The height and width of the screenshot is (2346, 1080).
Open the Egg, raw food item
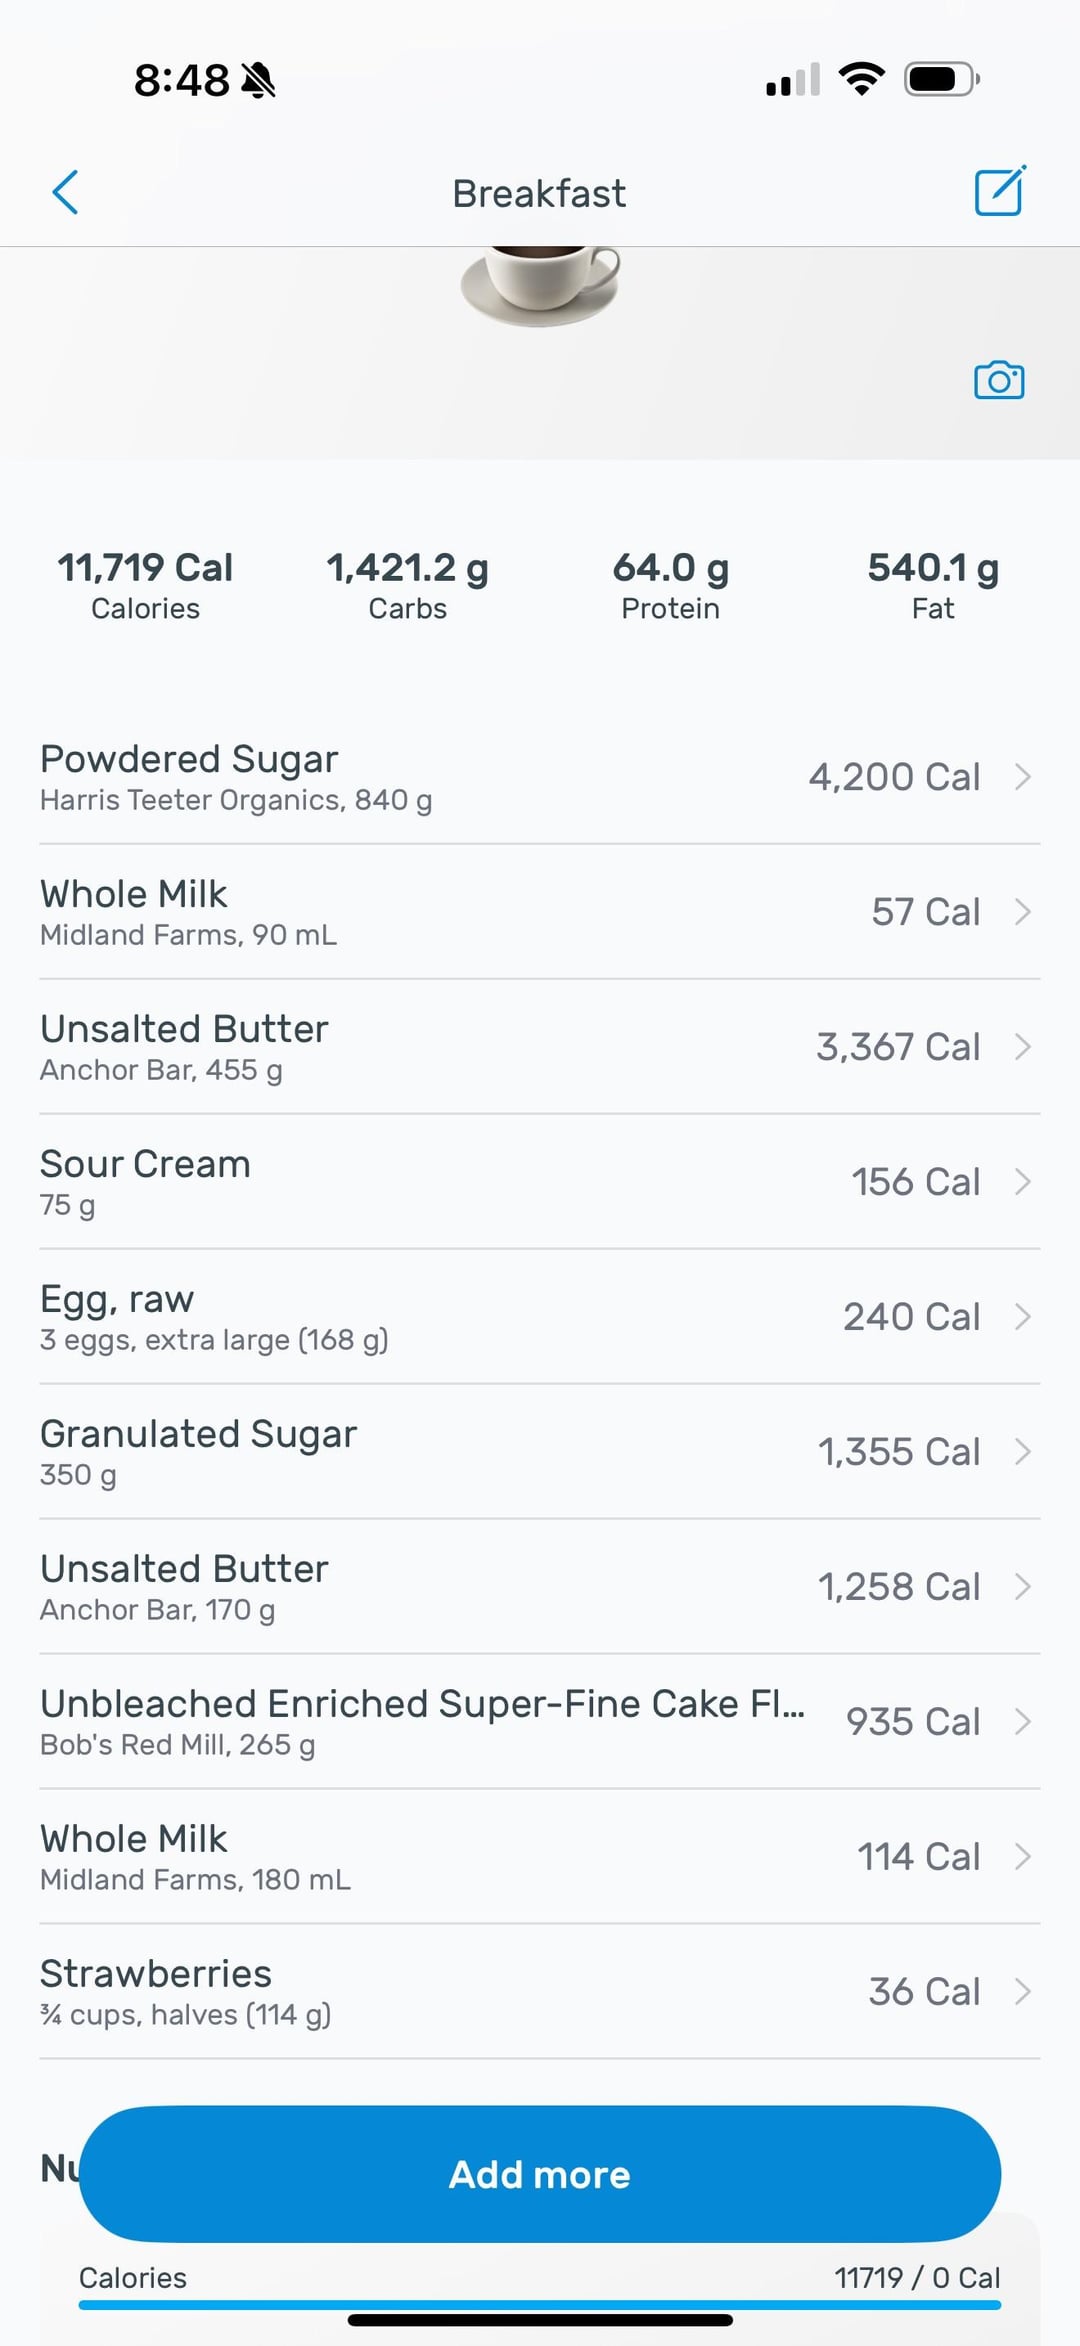(x=400, y=1316)
